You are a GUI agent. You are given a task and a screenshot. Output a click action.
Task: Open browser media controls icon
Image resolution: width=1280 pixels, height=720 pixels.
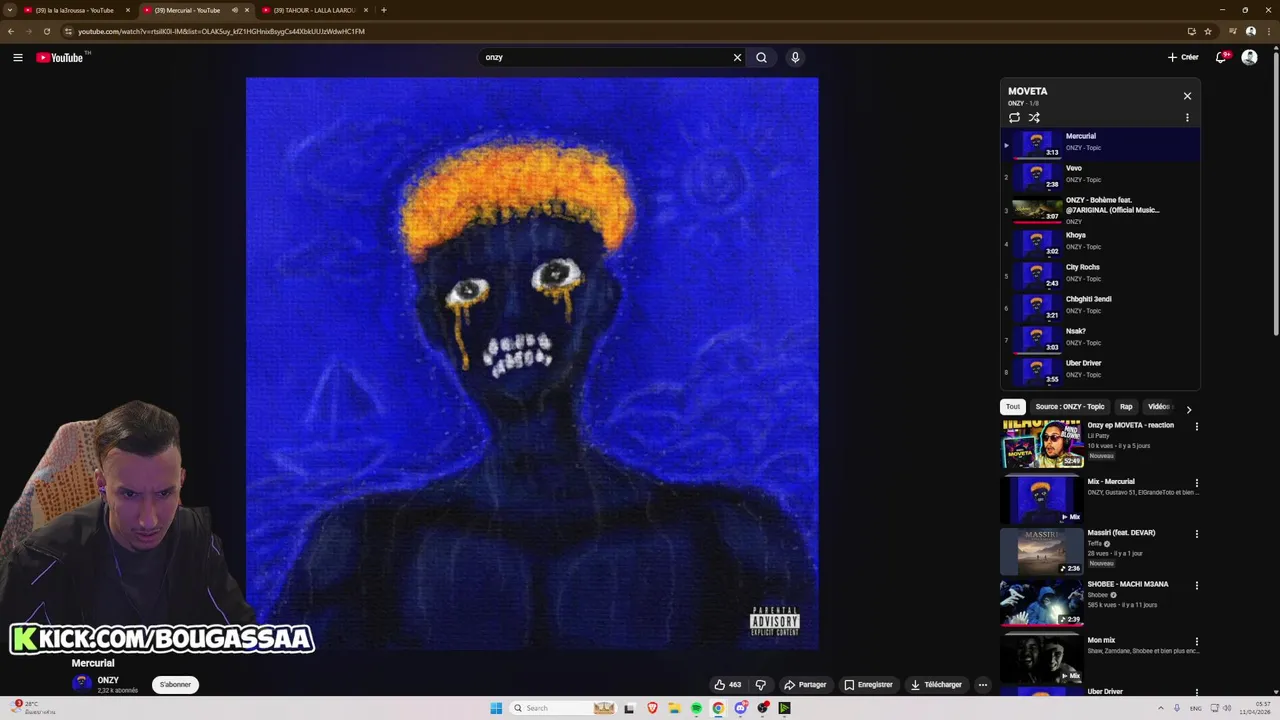pyautogui.click(x=1232, y=31)
